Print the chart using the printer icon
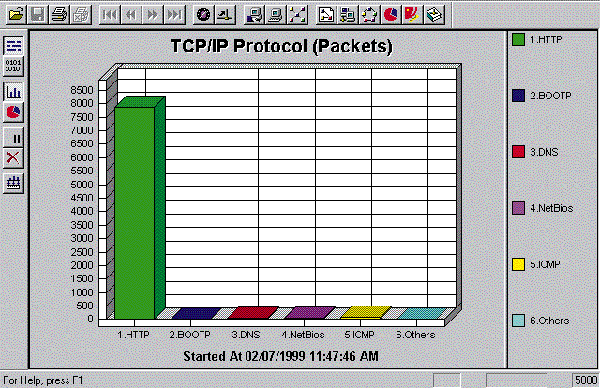Image resolution: width=600 pixels, height=388 pixels. (x=59, y=15)
